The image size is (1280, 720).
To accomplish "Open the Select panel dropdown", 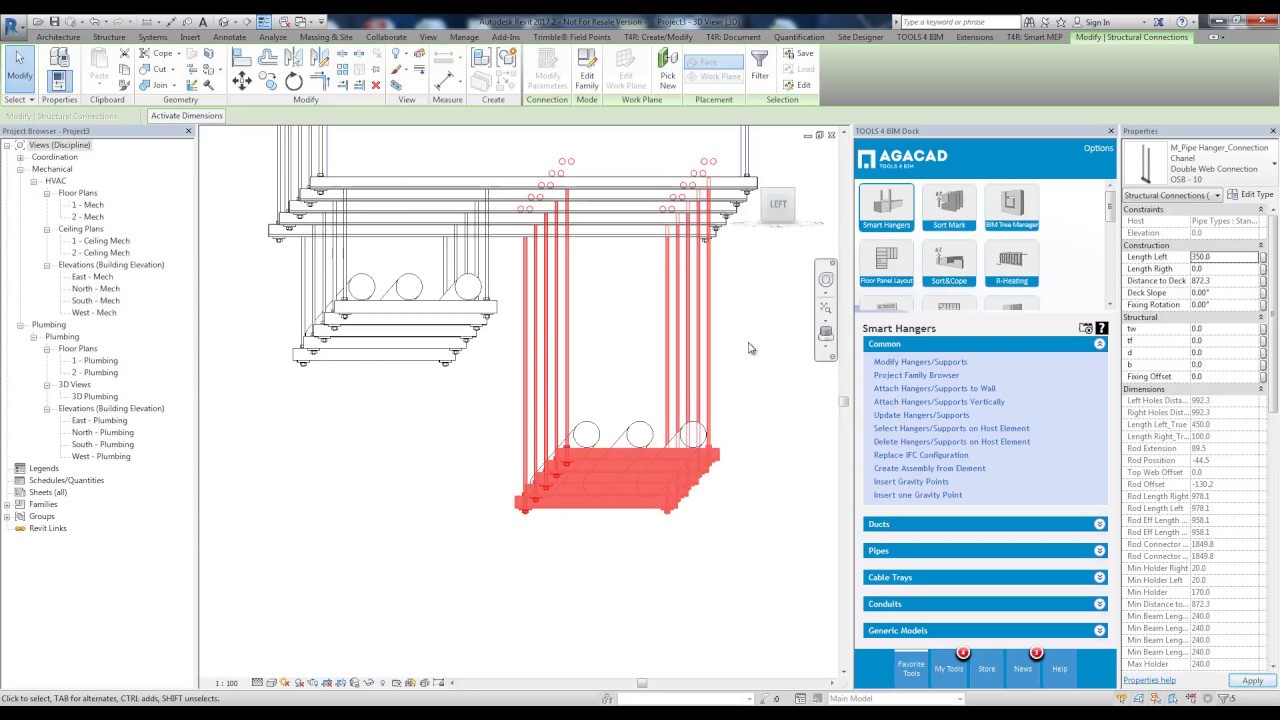I will point(20,100).
